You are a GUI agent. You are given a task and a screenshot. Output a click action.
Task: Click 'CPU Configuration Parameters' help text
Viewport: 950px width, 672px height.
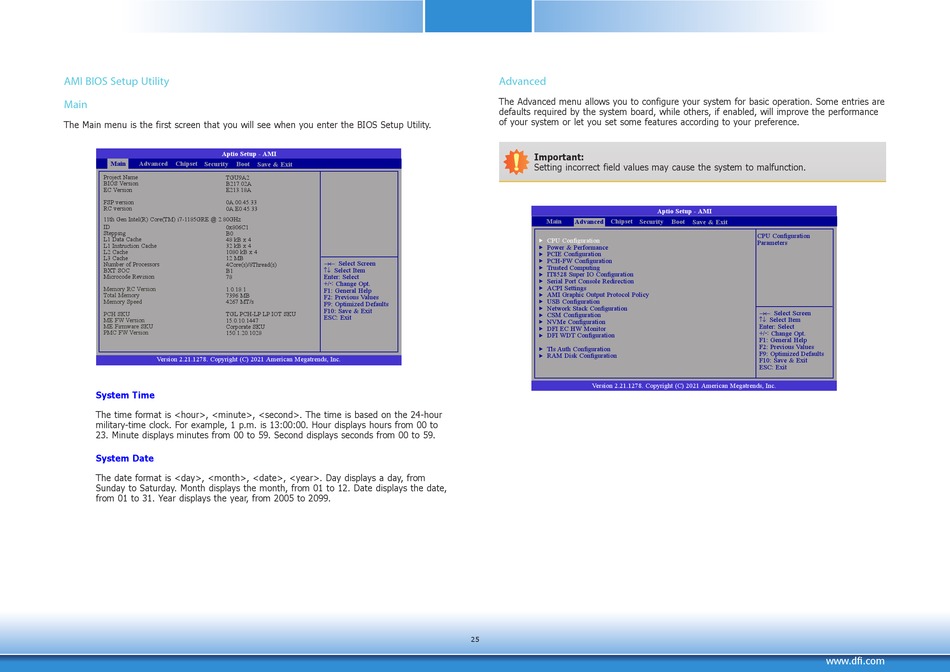pyautogui.click(x=783, y=239)
